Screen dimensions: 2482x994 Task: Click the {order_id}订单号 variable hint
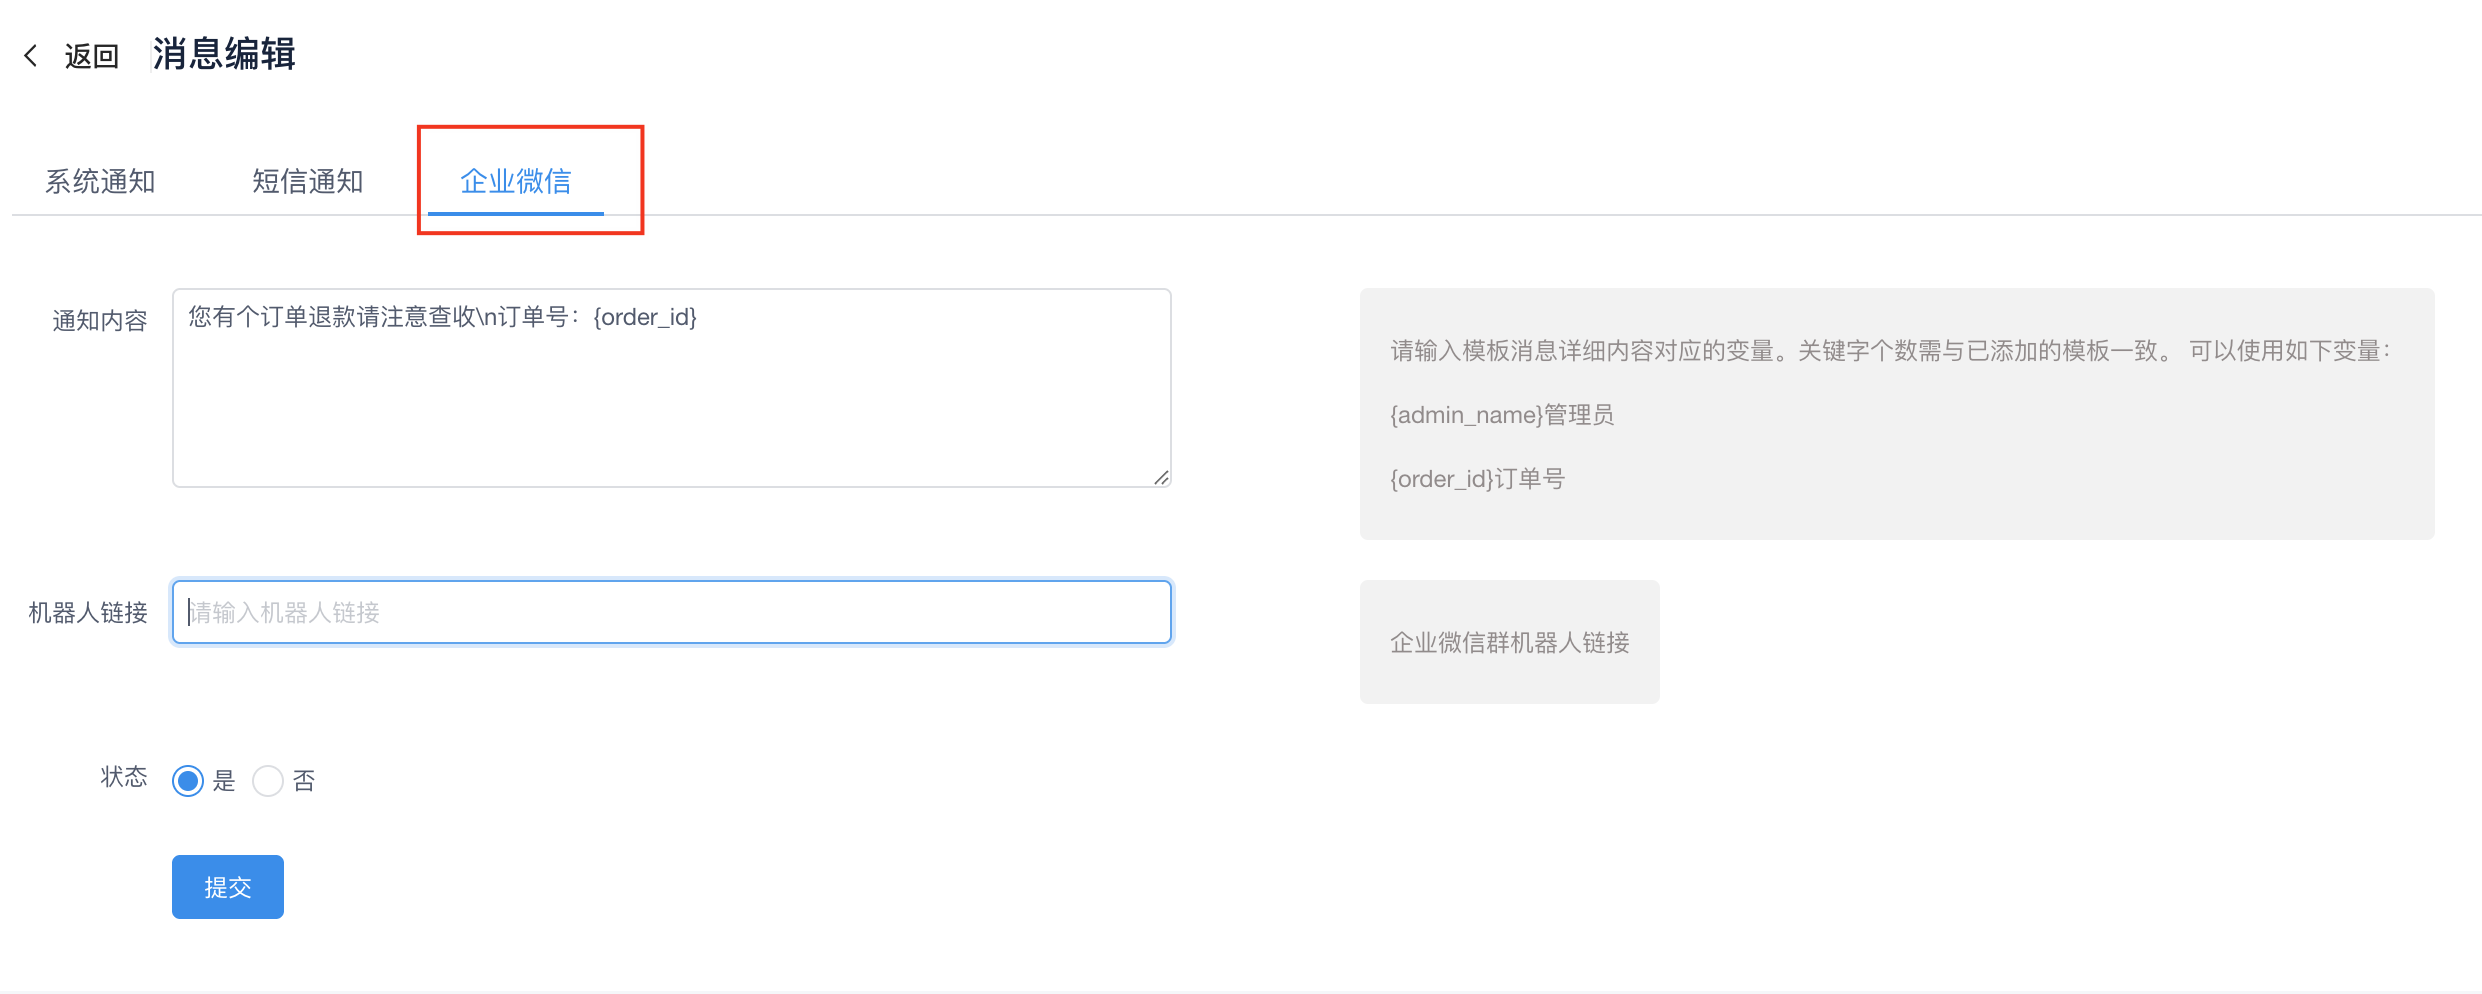click(x=1477, y=479)
